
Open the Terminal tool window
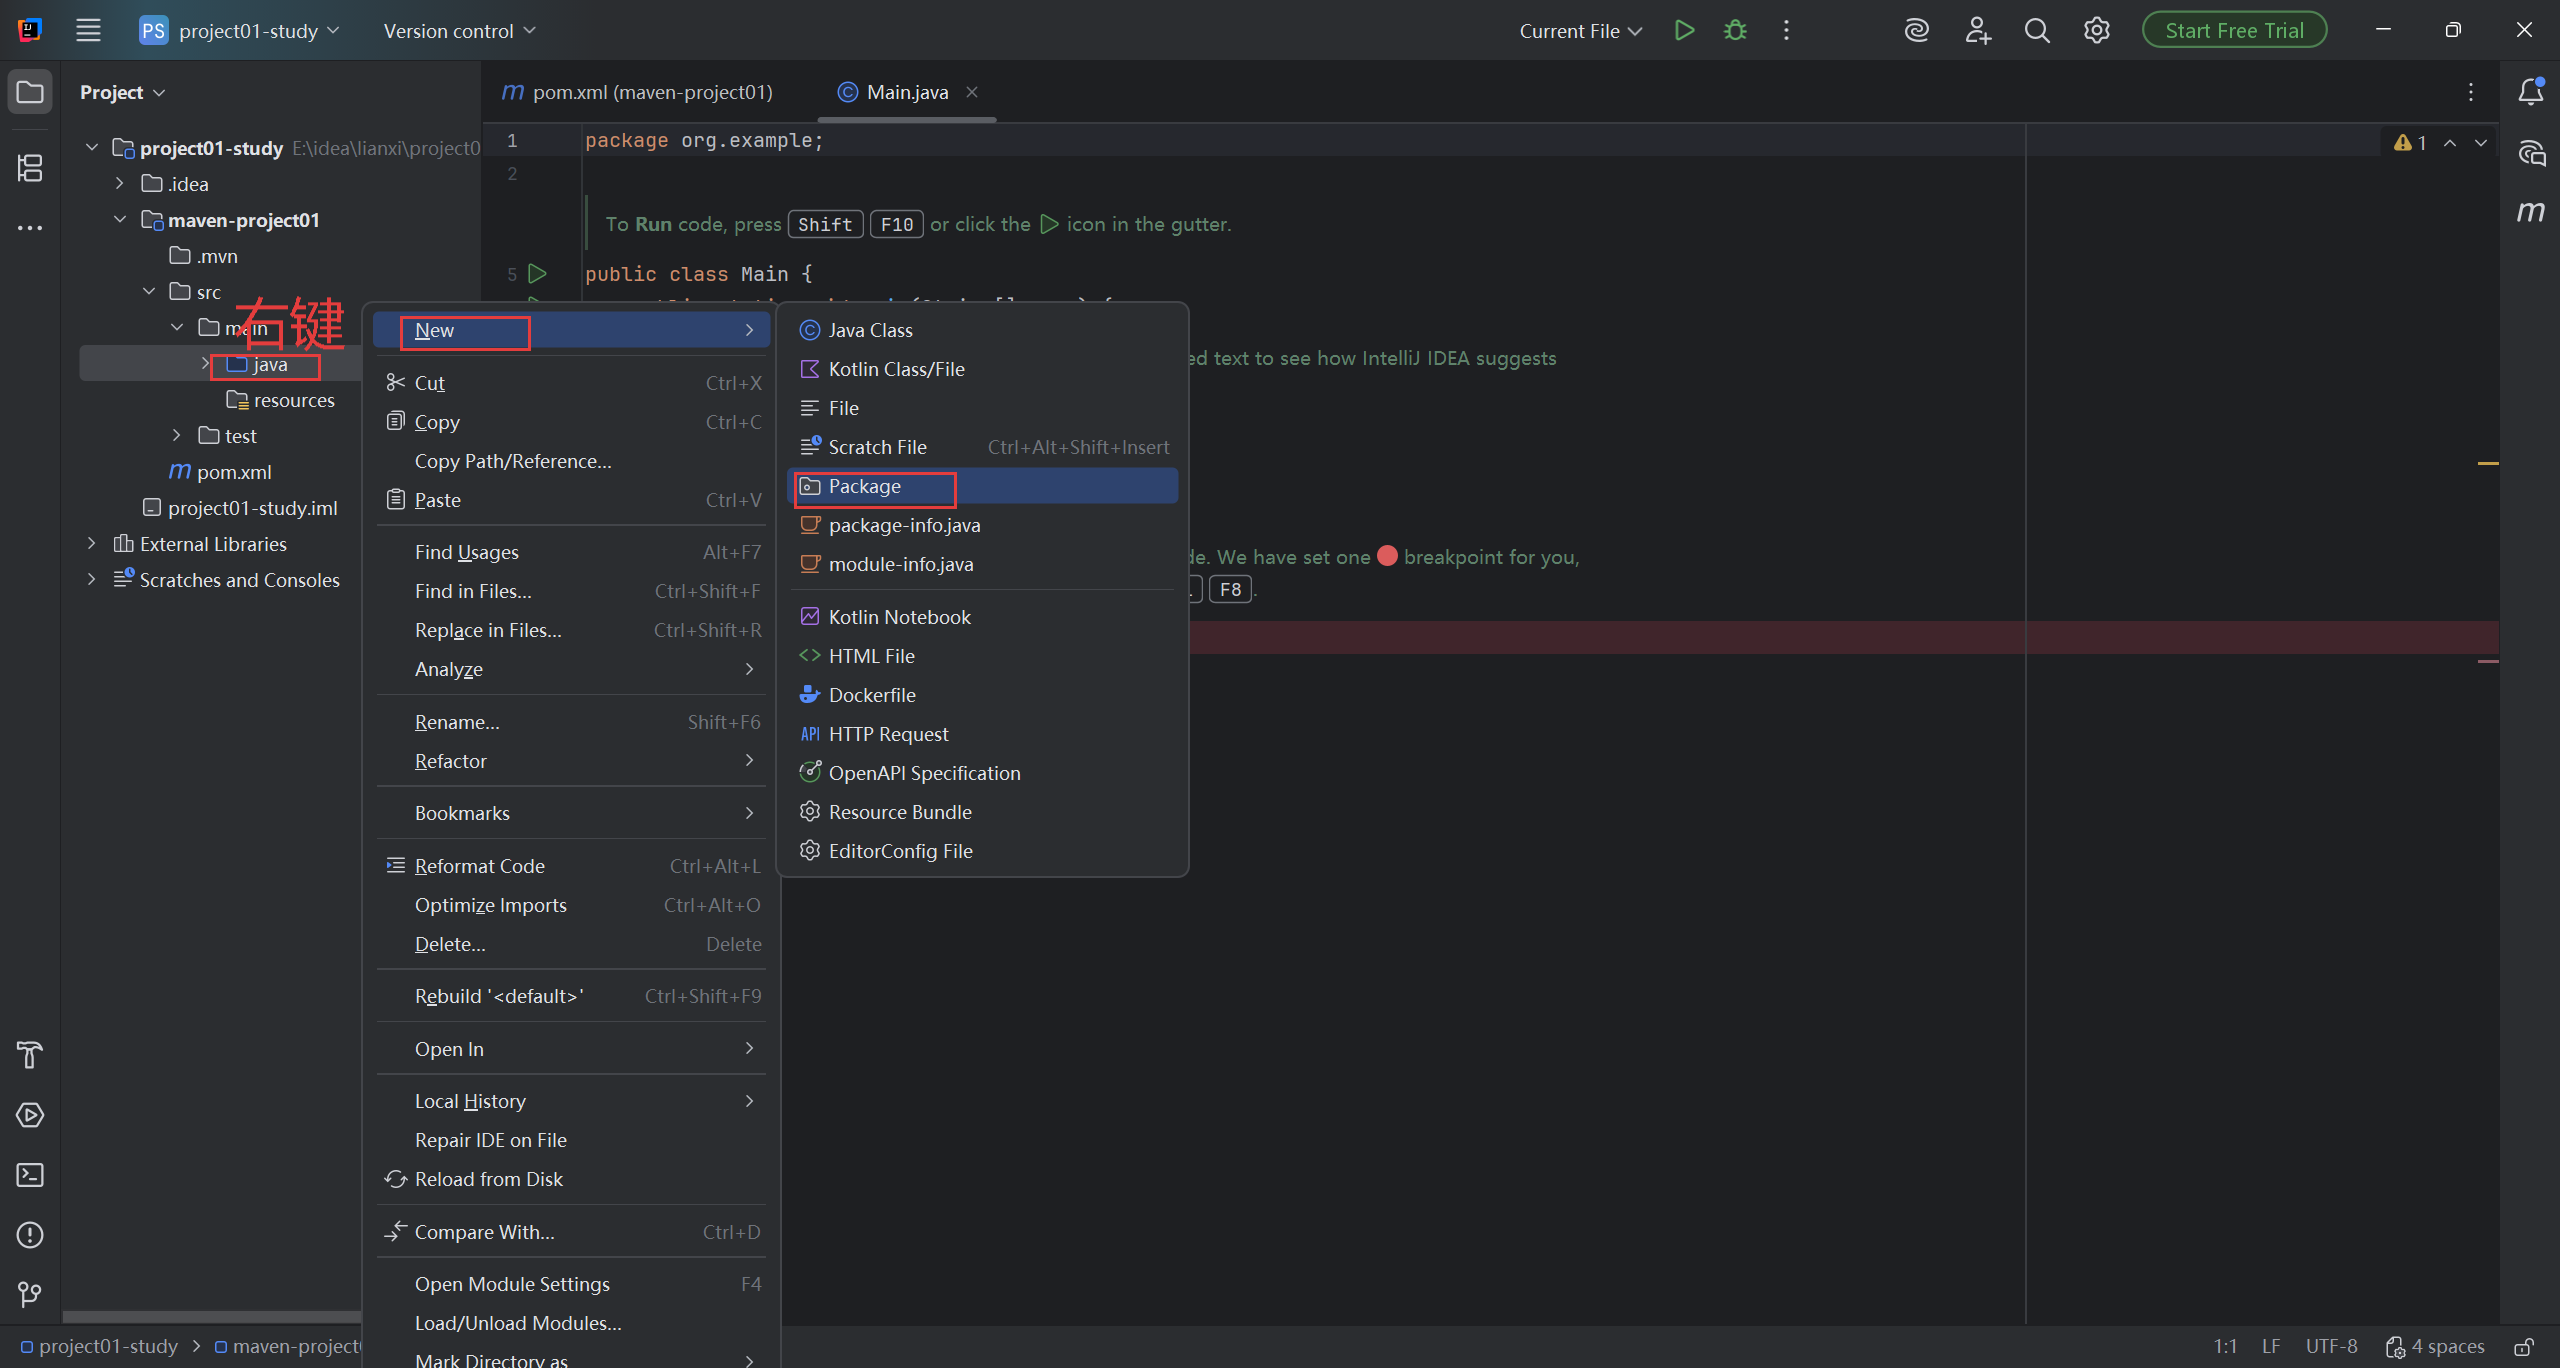(x=30, y=1175)
